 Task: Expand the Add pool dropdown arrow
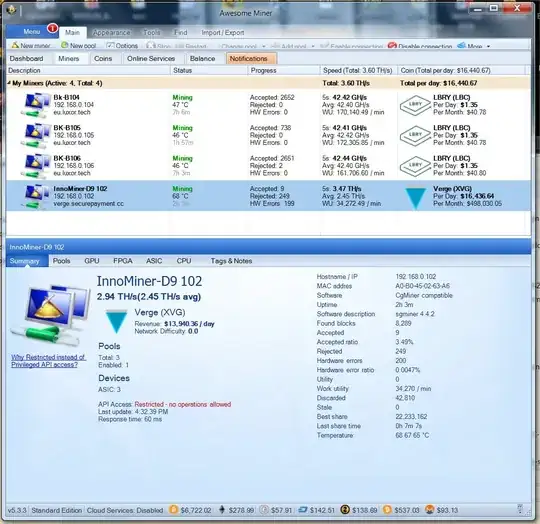pos(313,46)
